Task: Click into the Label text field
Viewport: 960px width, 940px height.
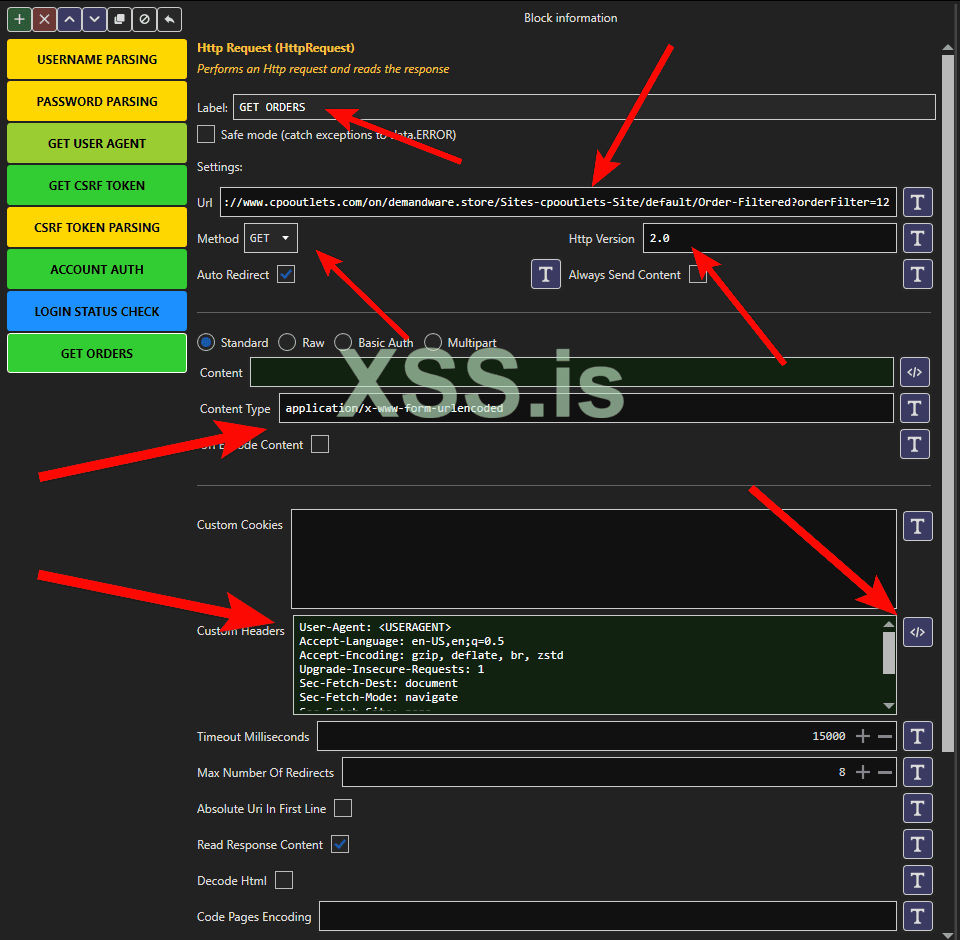Action: 584,107
